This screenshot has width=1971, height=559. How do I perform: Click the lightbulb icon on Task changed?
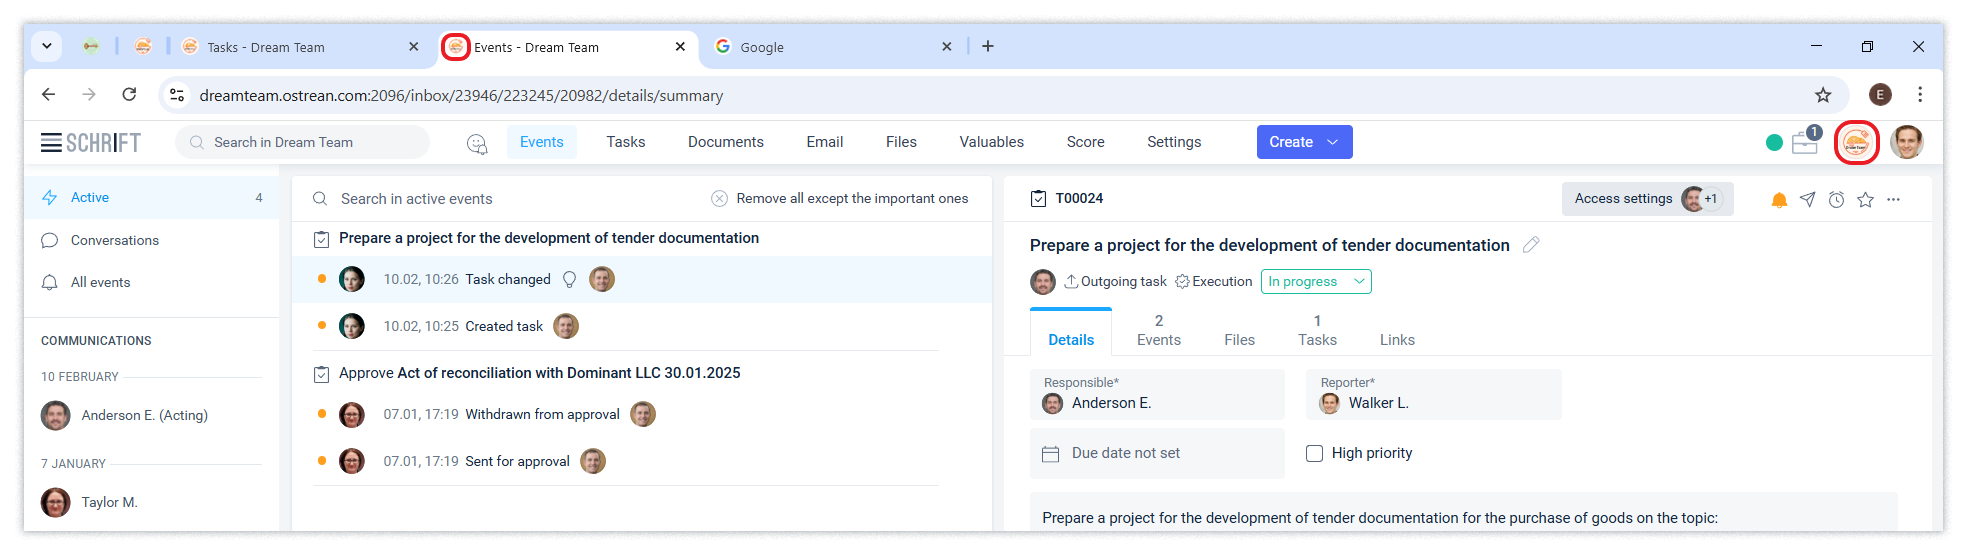tap(570, 280)
